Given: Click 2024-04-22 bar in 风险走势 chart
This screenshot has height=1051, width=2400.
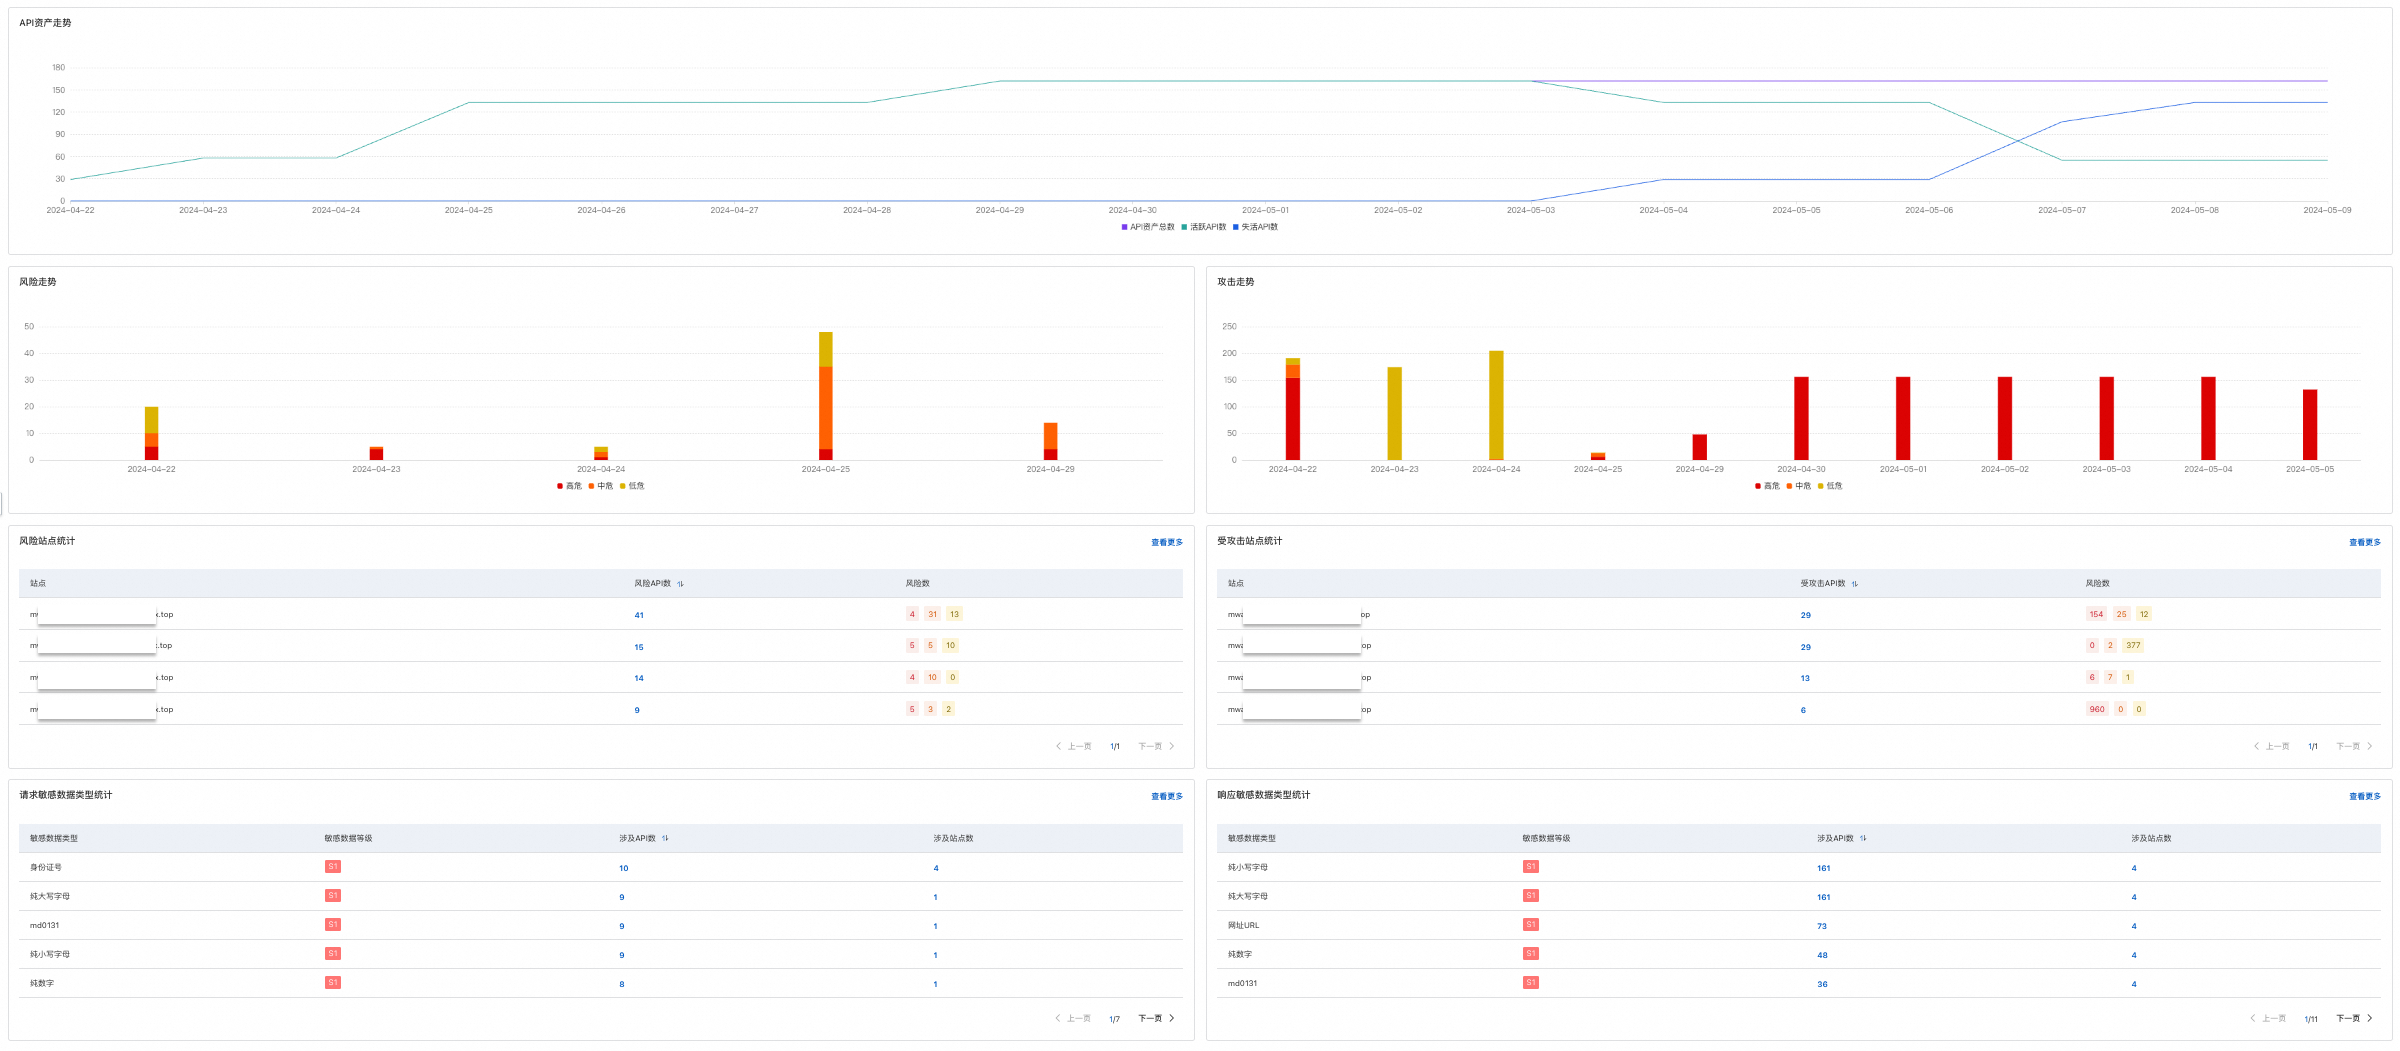Looking at the screenshot, I should [x=152, y=434].
